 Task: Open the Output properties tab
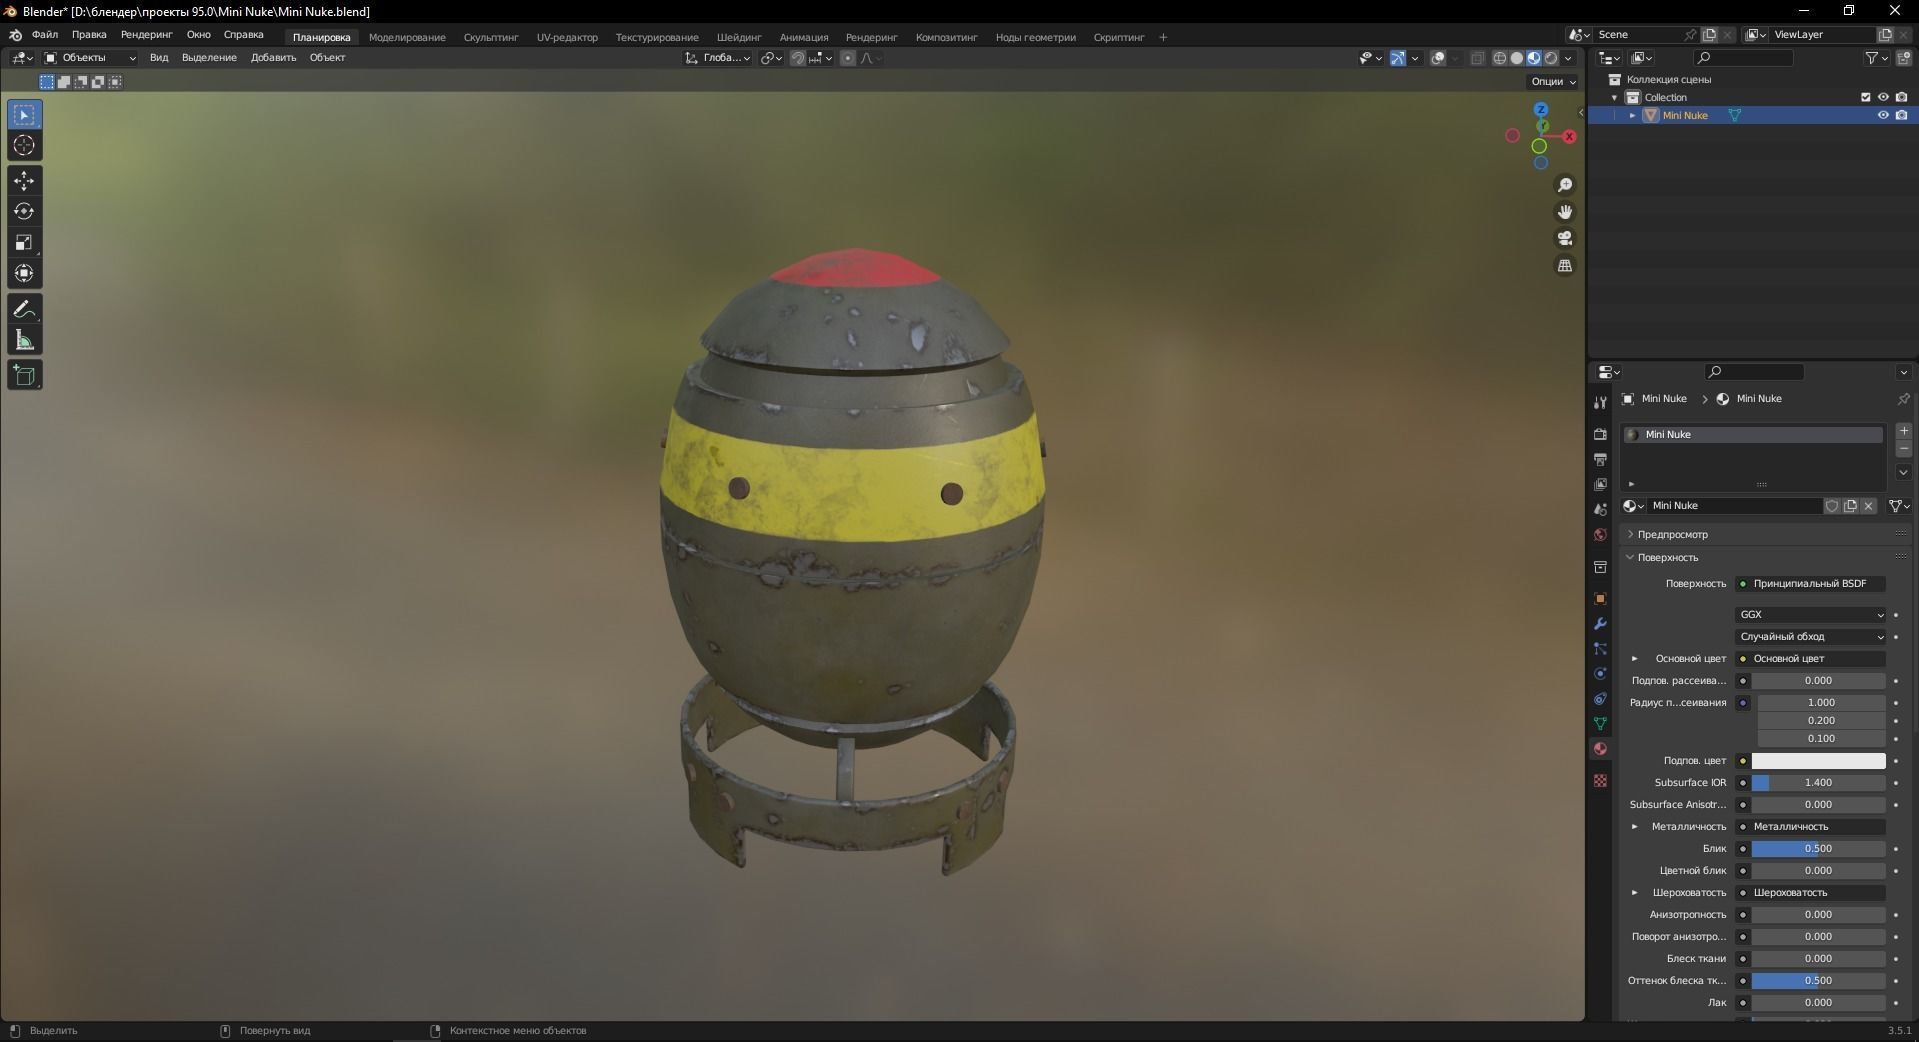(x=1600, y=459)
